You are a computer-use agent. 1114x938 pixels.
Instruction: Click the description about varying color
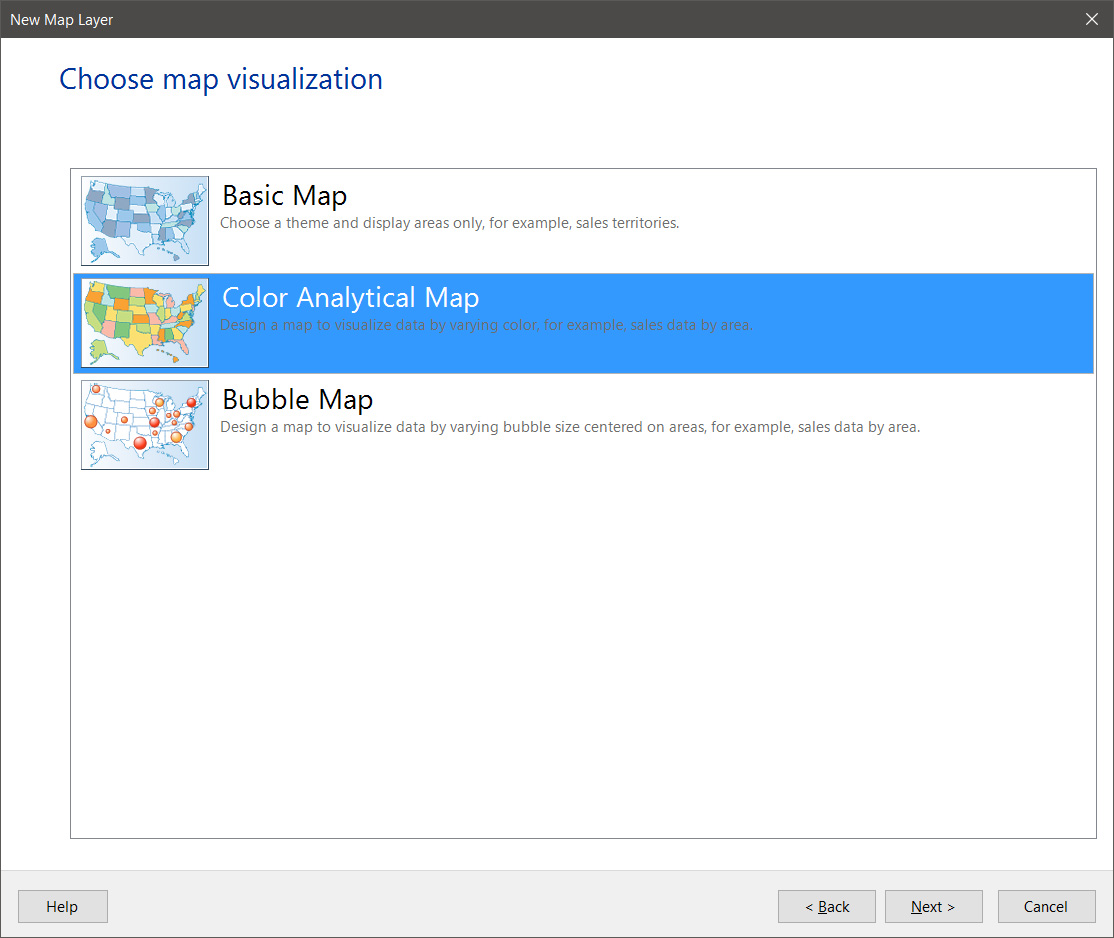(486, 325)
